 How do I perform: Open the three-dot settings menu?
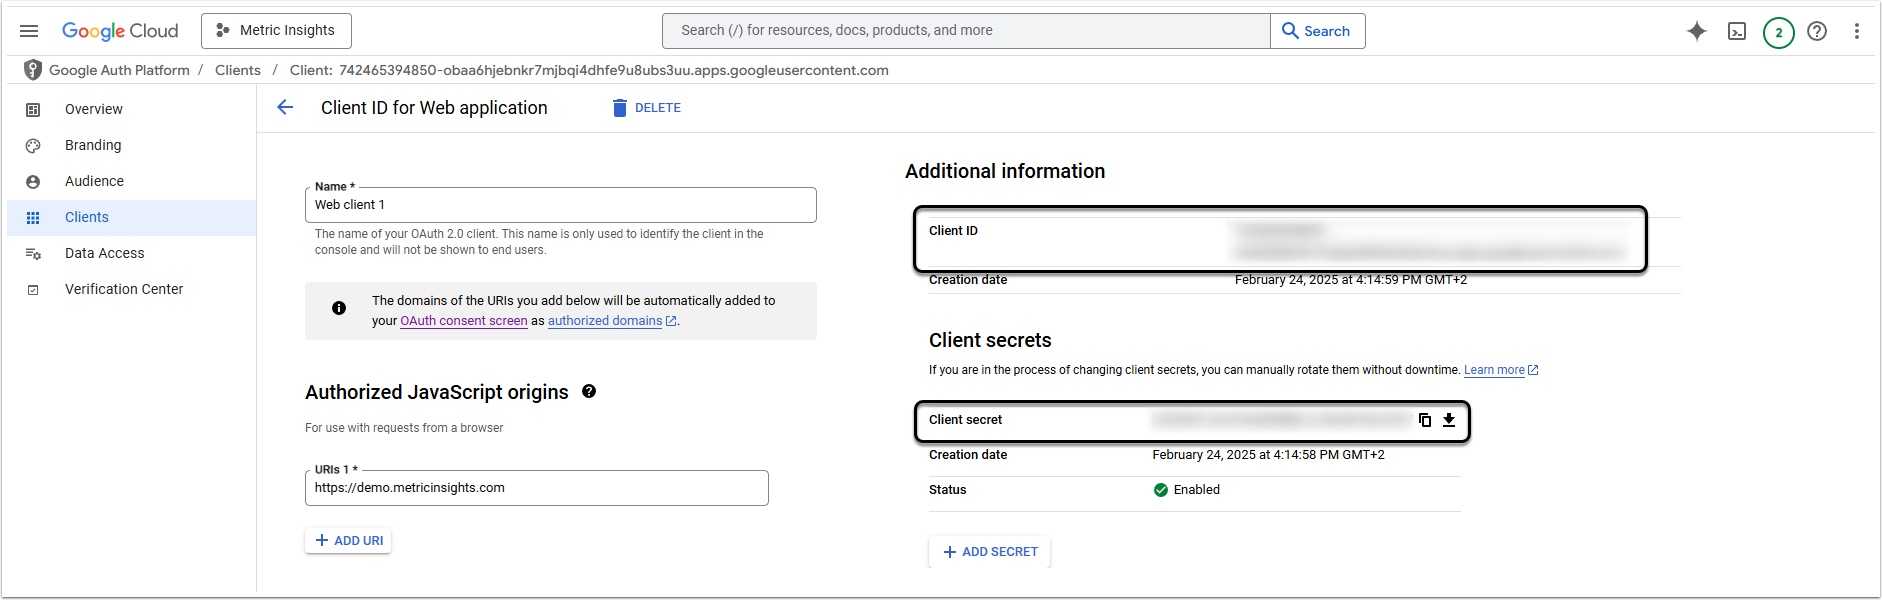pyautogui.click(x=1856, y=31)
